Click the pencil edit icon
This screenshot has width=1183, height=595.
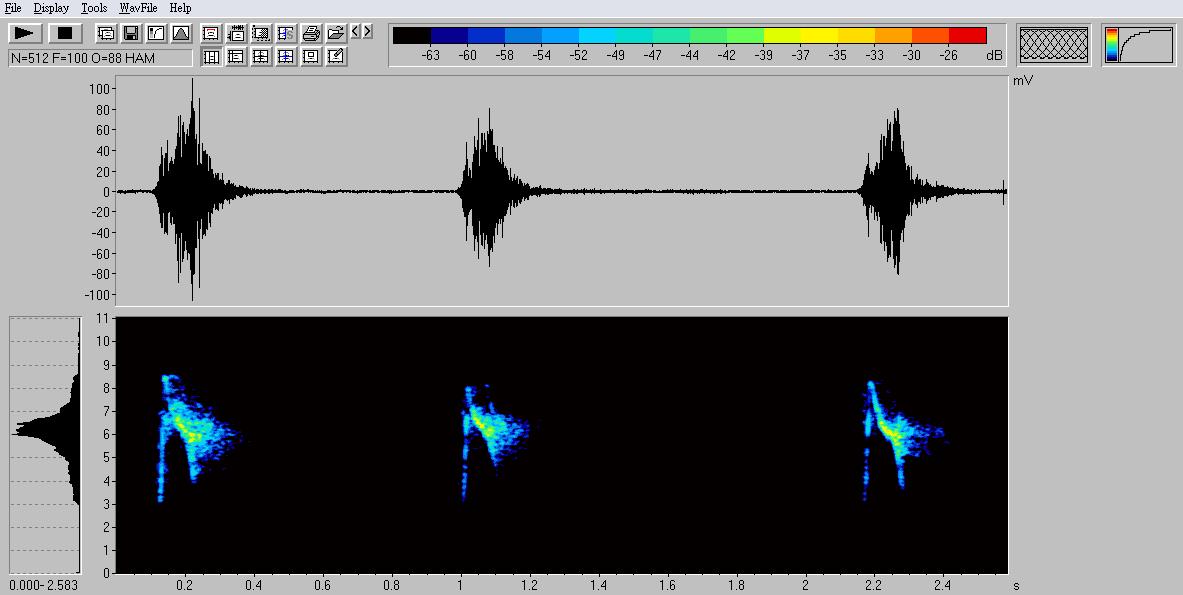click(x=336, y=57)
